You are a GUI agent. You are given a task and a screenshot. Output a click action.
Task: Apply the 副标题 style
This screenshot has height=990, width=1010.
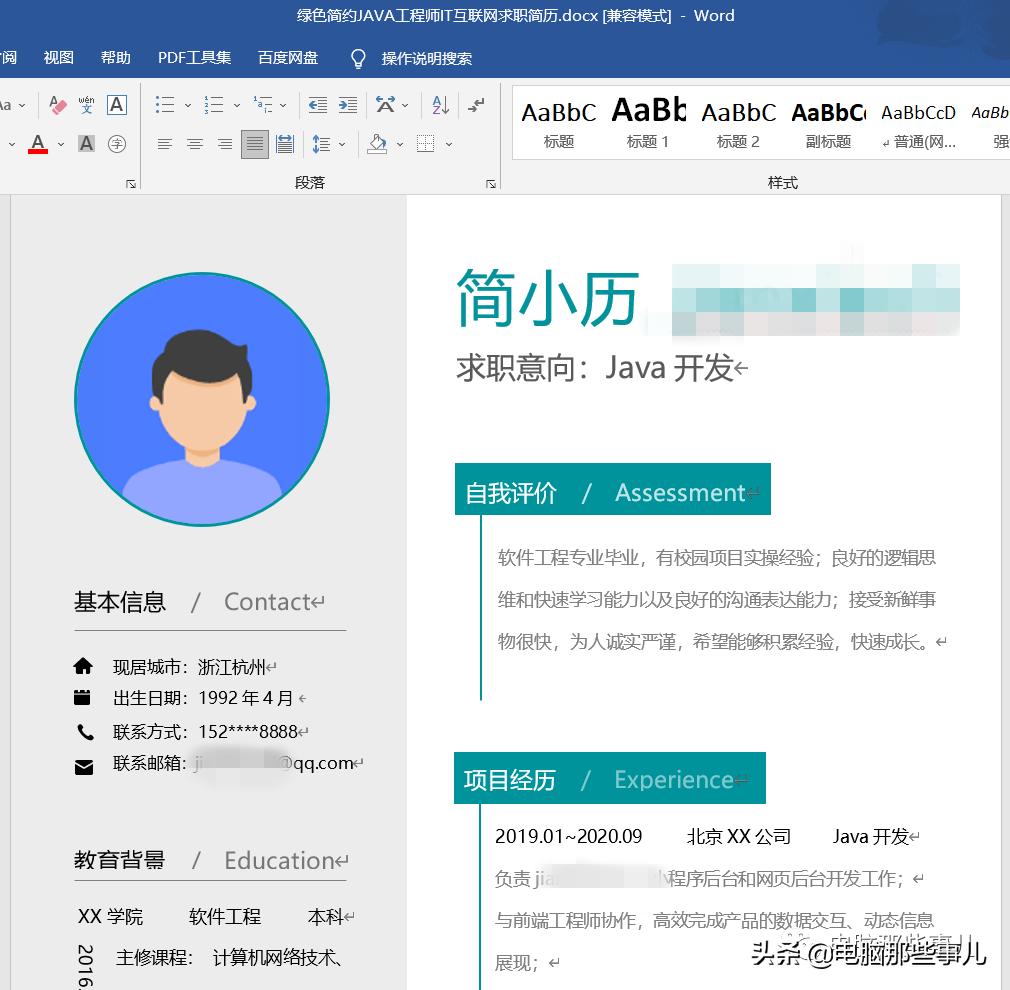tap(828, 120)
